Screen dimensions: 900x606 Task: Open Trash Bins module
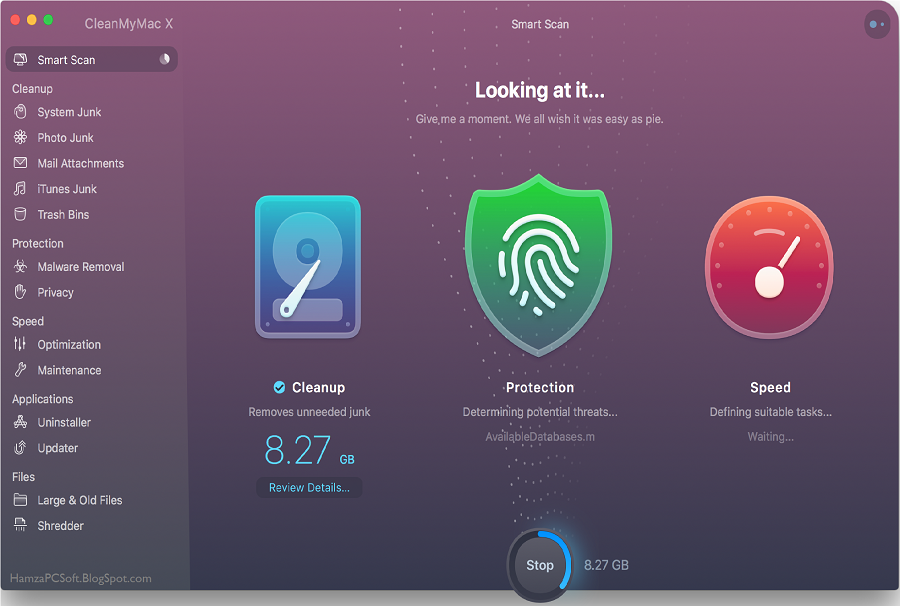[x=63, y=215]
